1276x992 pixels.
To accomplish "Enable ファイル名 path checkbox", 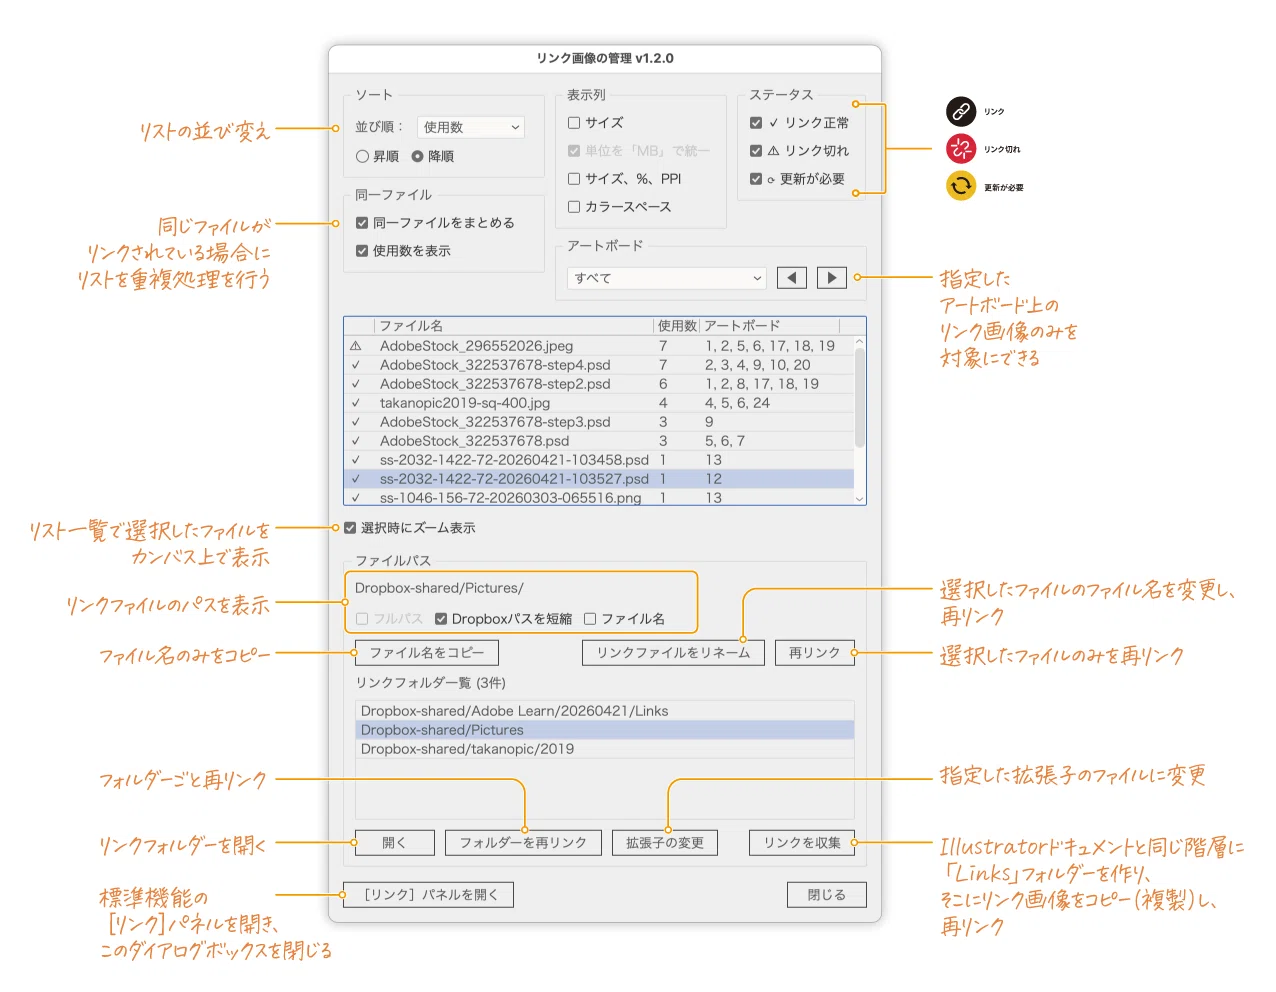I will pos(590,619).
